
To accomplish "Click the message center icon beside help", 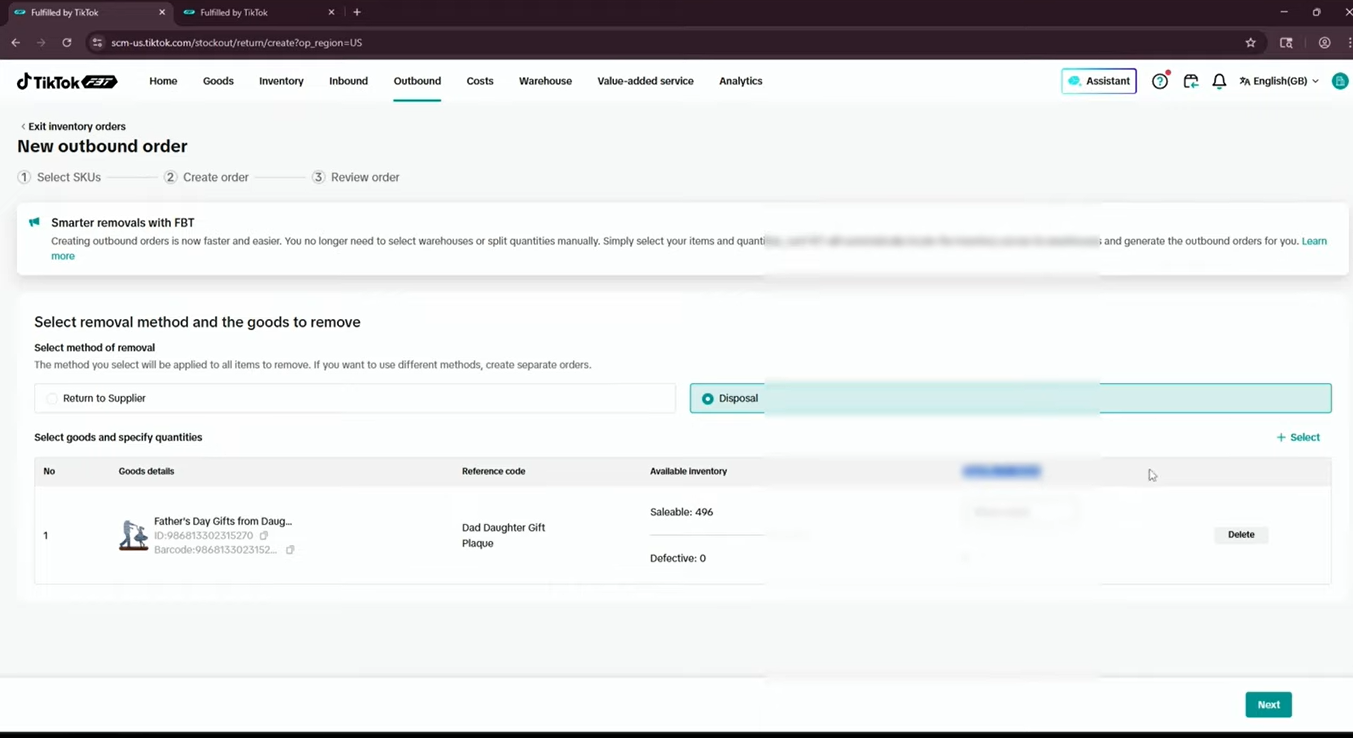I will pos(1190,81).
